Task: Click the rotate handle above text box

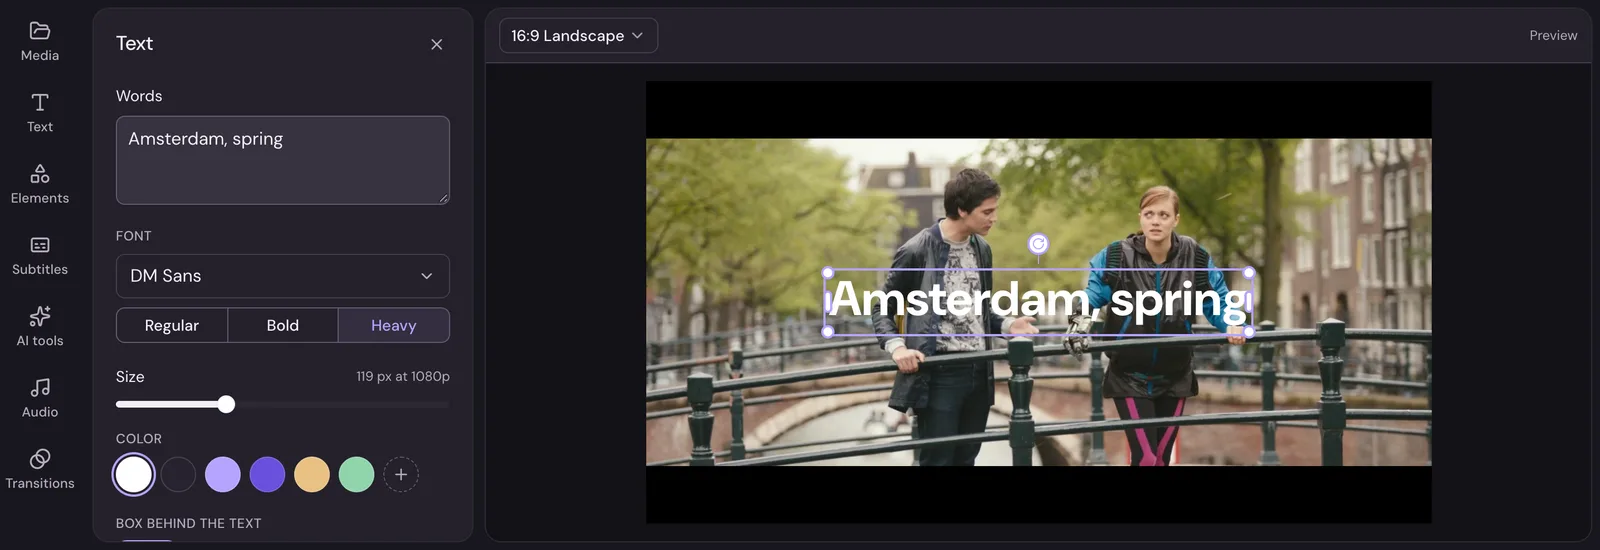Action: [x=1038, y=243]
